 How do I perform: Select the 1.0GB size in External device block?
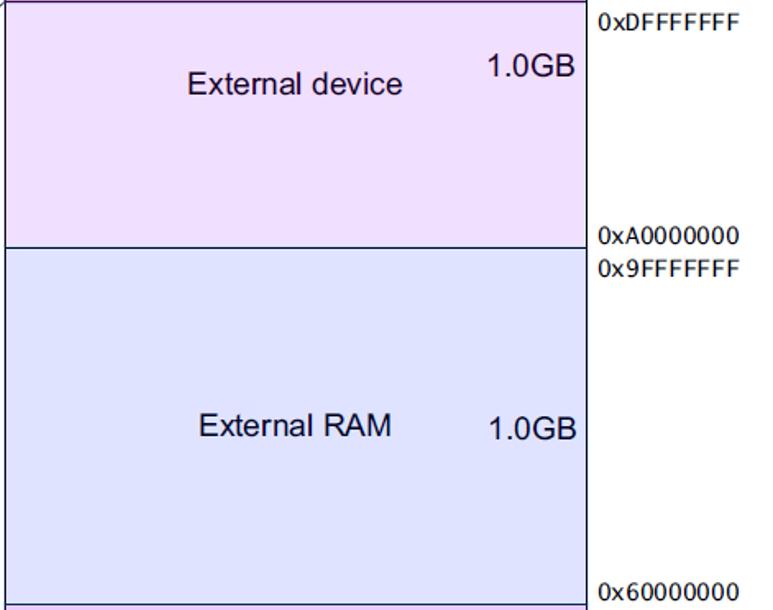click(531, 67)
